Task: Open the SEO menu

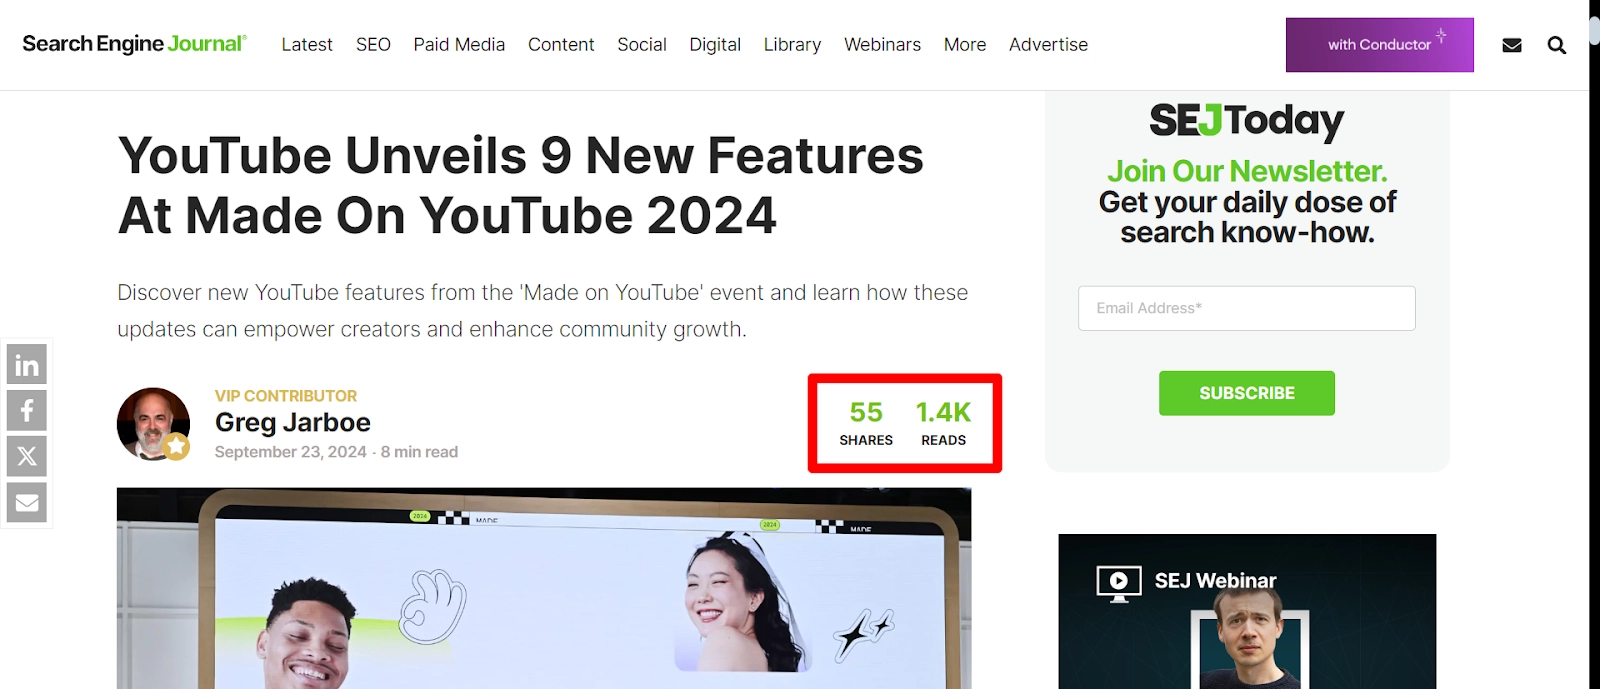Action: pyautogui.click(x=373, y=45)
